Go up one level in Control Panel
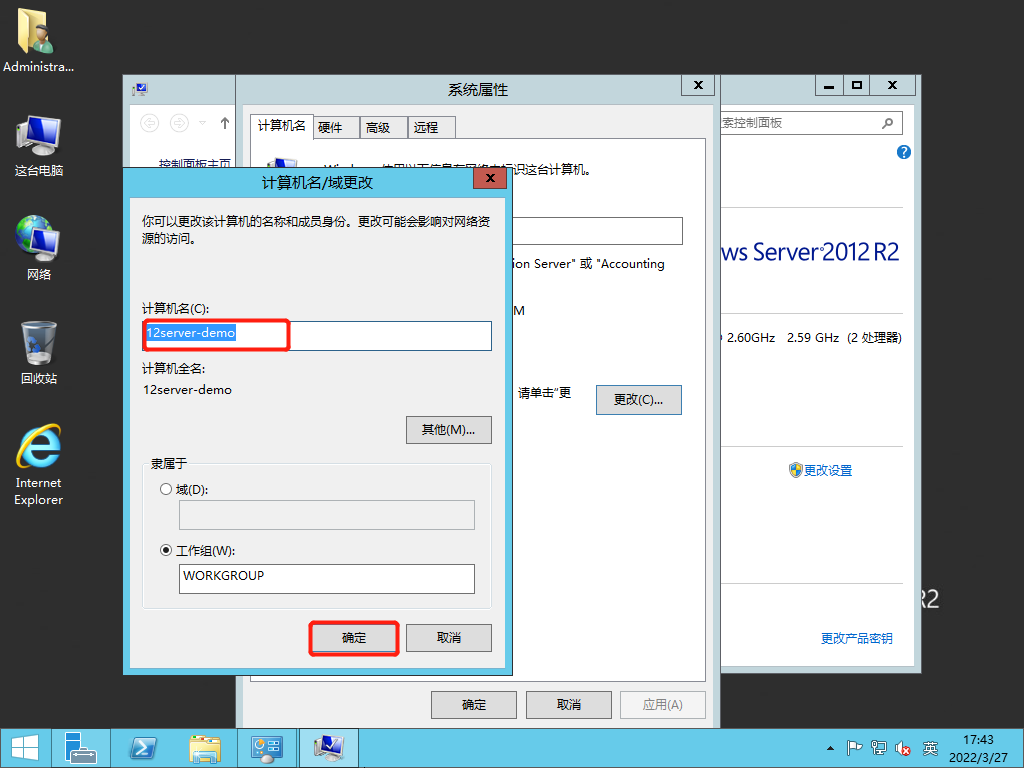Viewport: 1024px width, 768px height. pyautogui.click(x=225, y=123)
